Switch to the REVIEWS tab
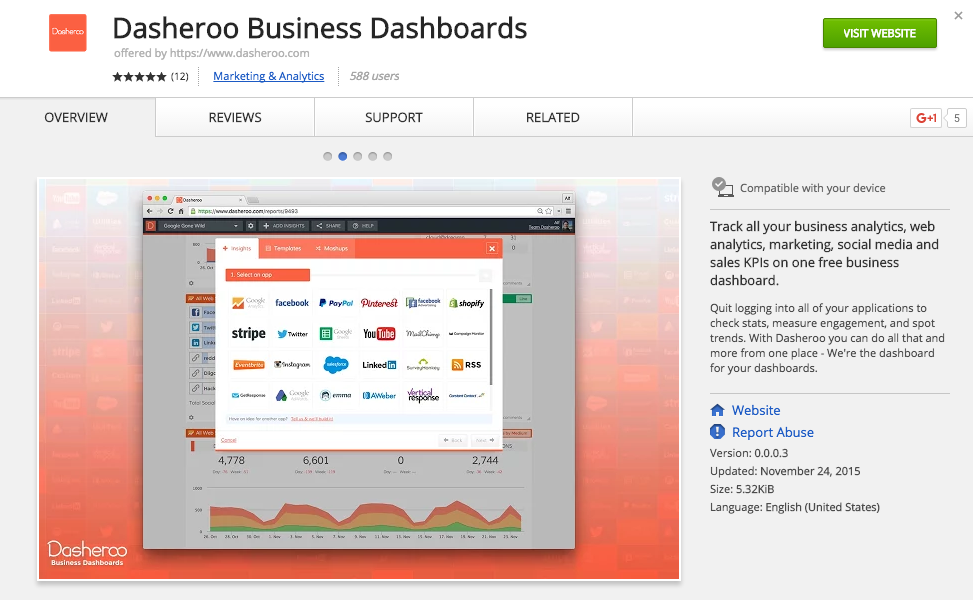Screen dimensions: 973x600 tap(233, 117)
